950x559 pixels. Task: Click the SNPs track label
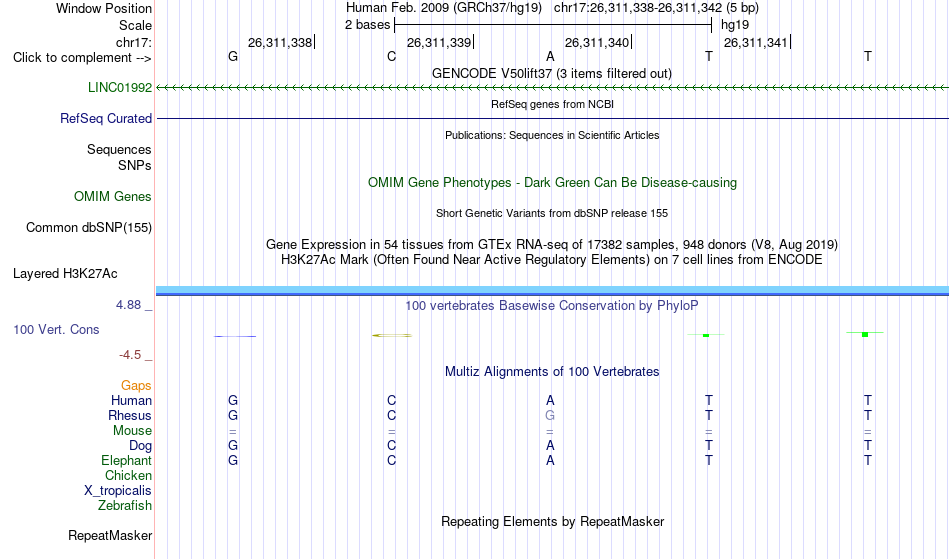click(x=135, y=165)
